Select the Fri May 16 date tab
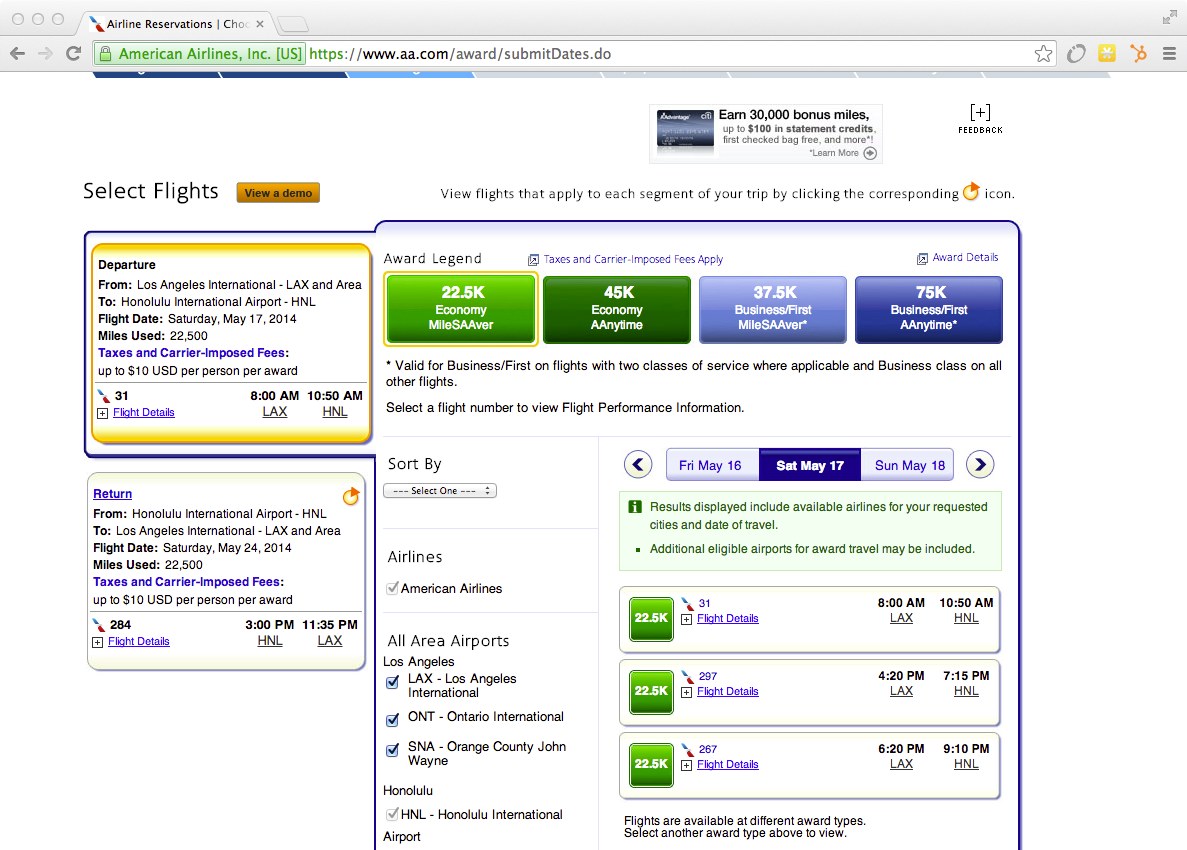 point(711,464)
